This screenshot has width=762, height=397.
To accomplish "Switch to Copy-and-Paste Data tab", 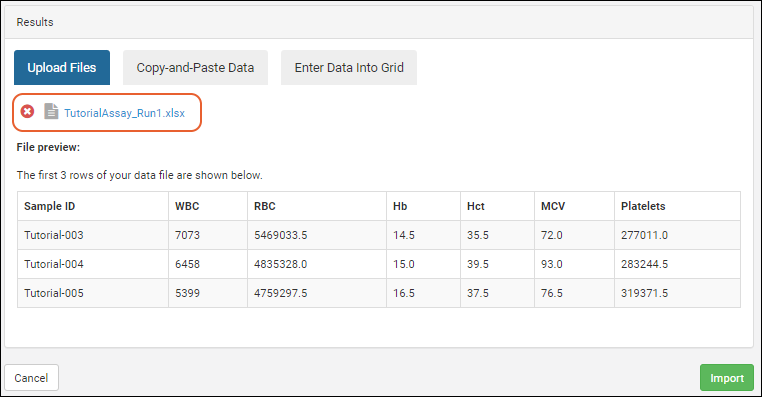I will pos(195,68).
